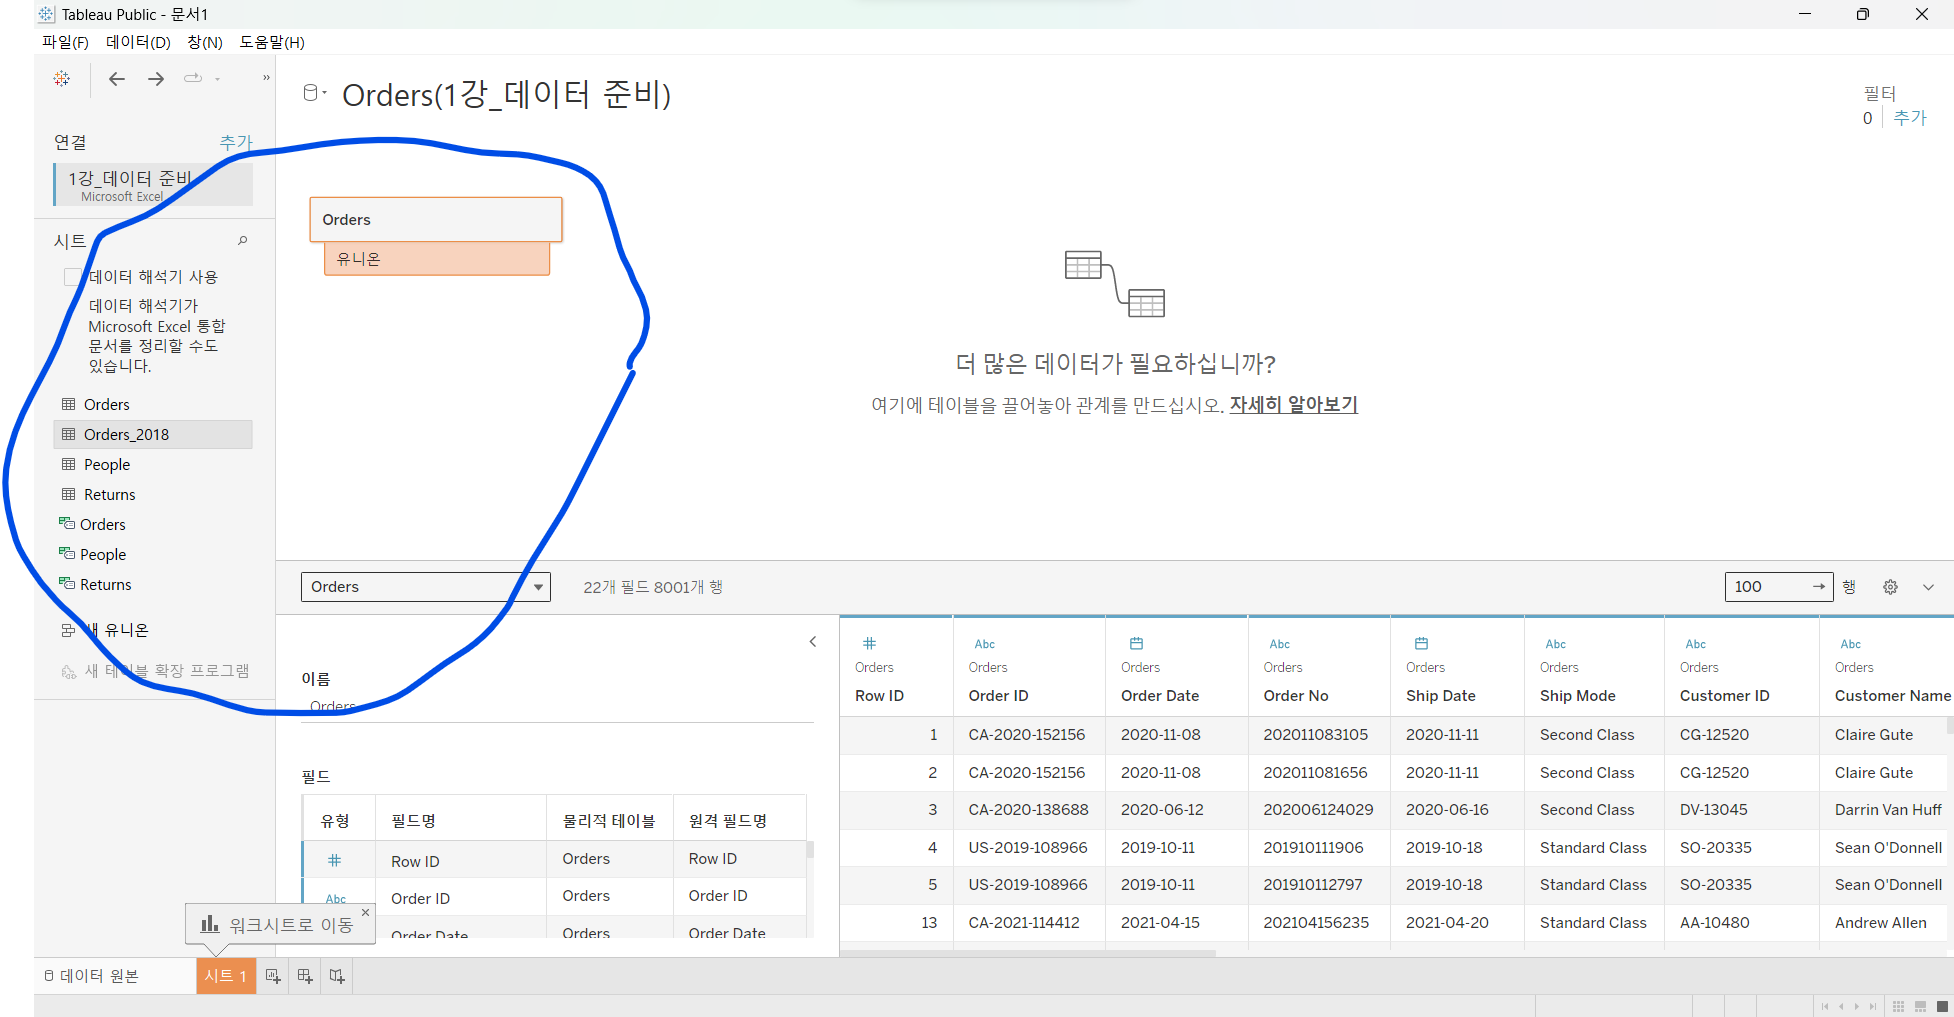1954x1017 pixels.
Task: Click the Ship Date calendar type icon
Action: coord(1421,643)
